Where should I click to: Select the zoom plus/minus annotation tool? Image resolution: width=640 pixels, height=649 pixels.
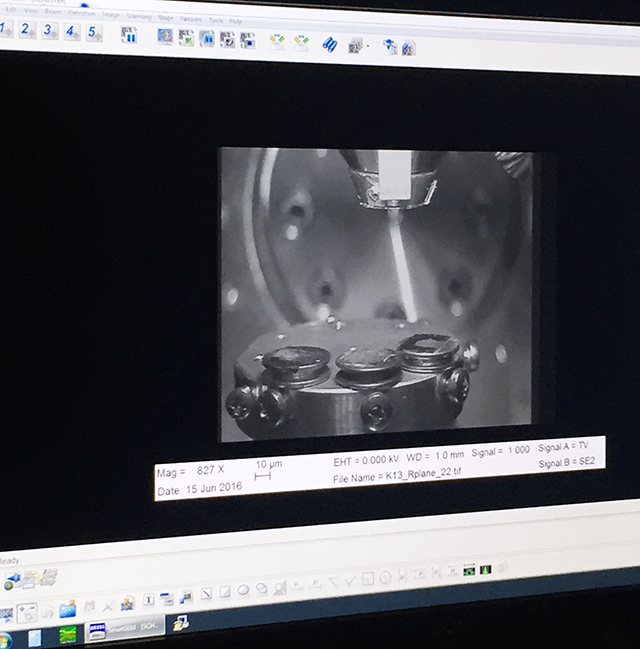[x=27, y=611]
